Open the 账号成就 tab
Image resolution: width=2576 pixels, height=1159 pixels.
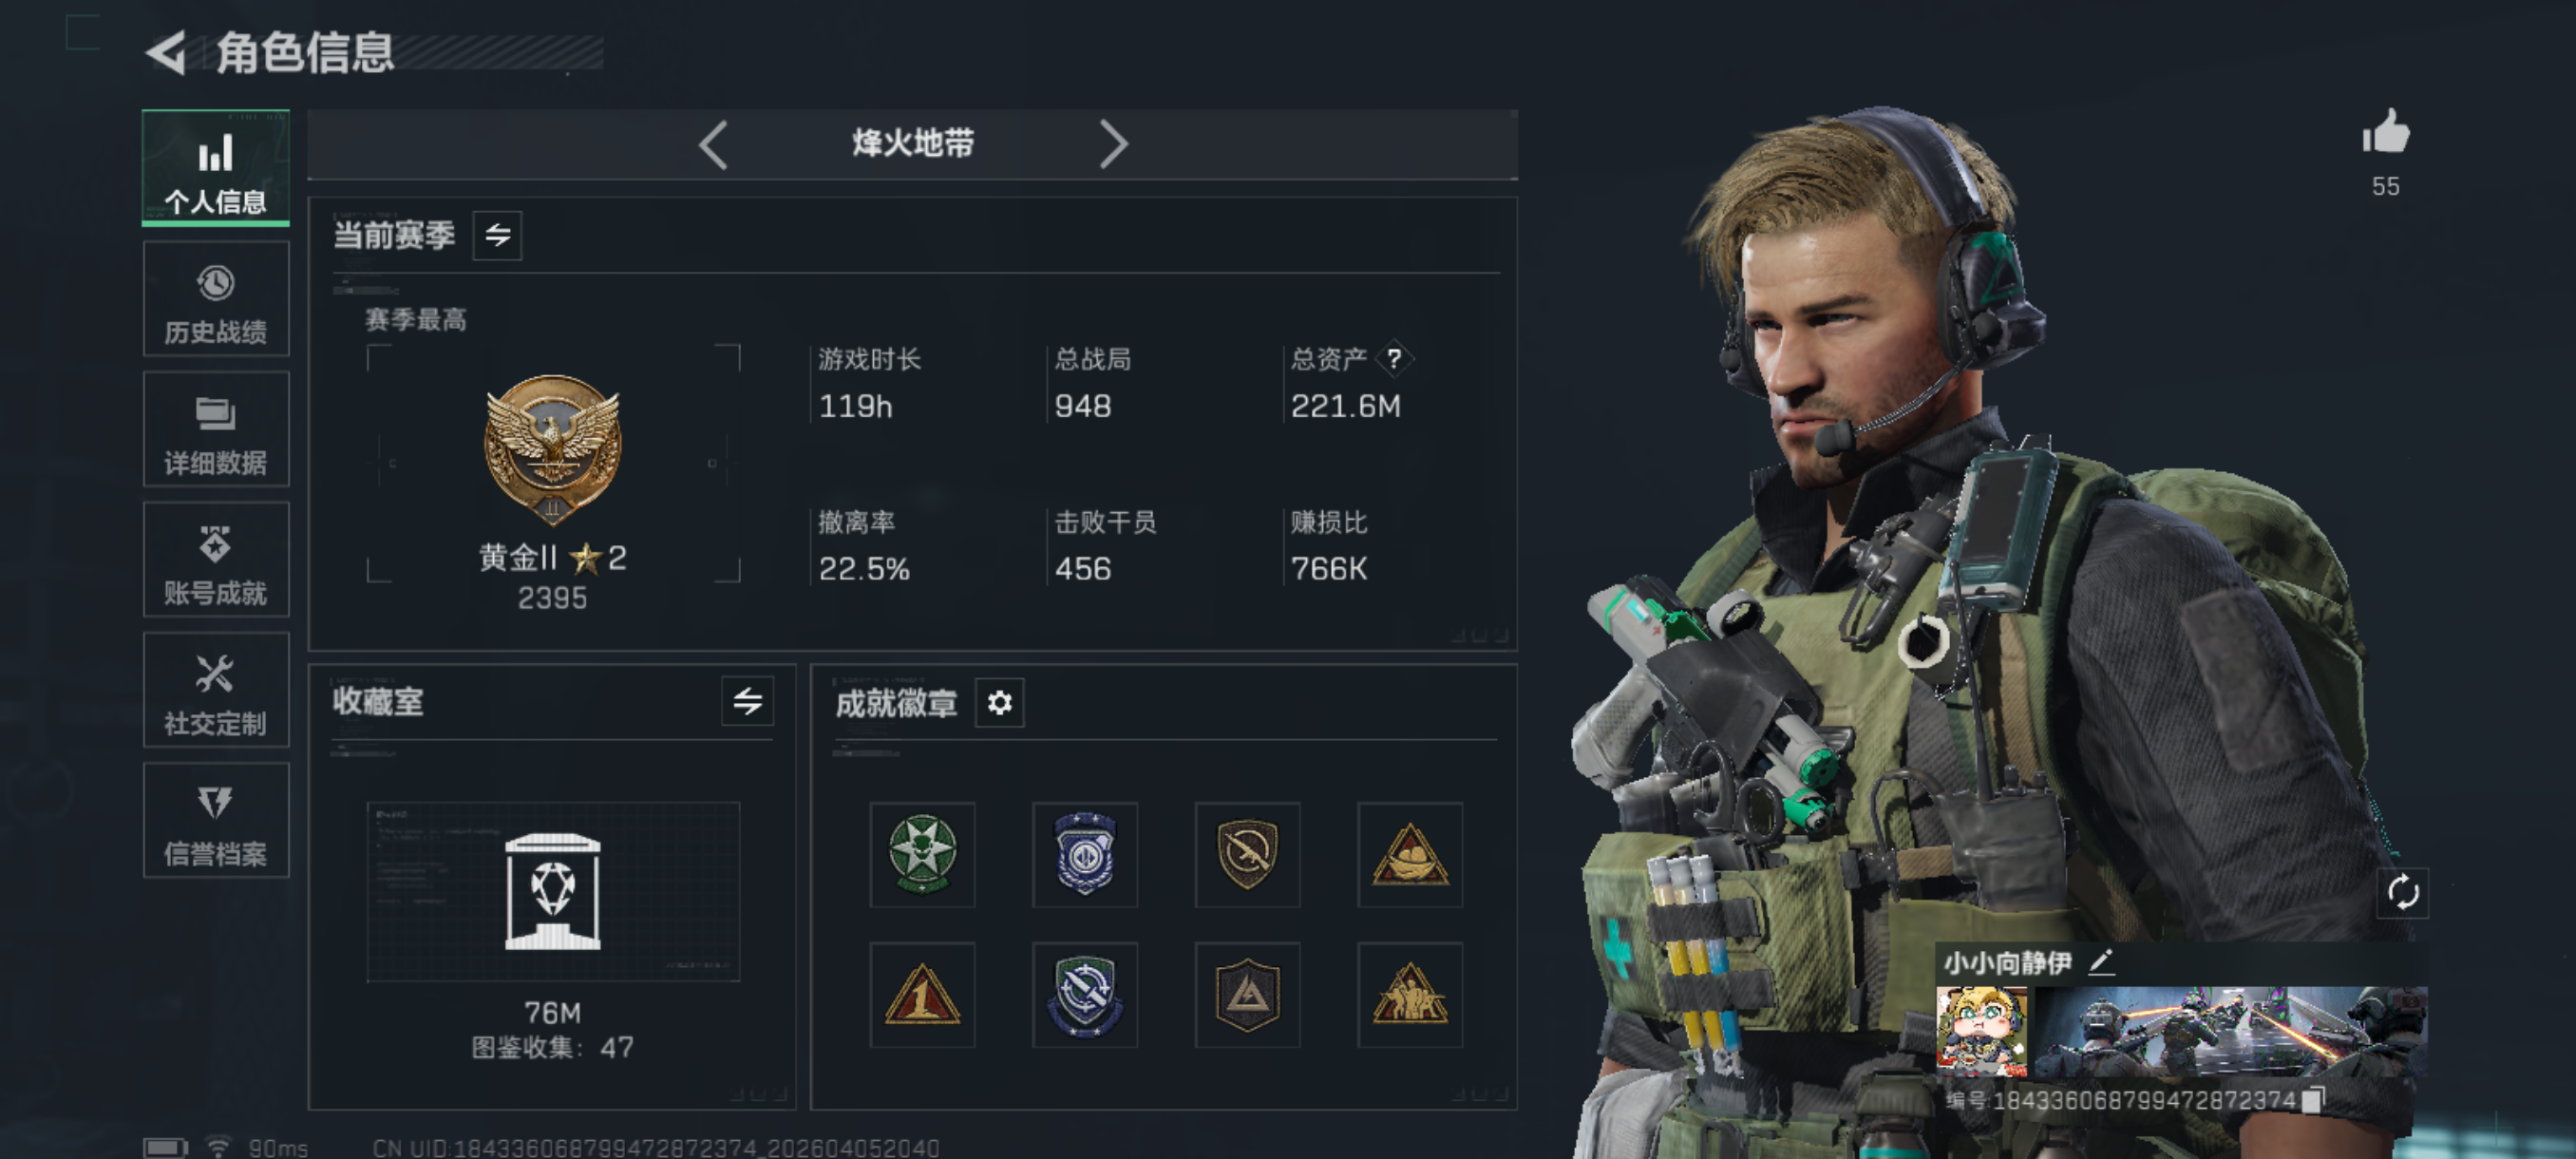point(216,560)
